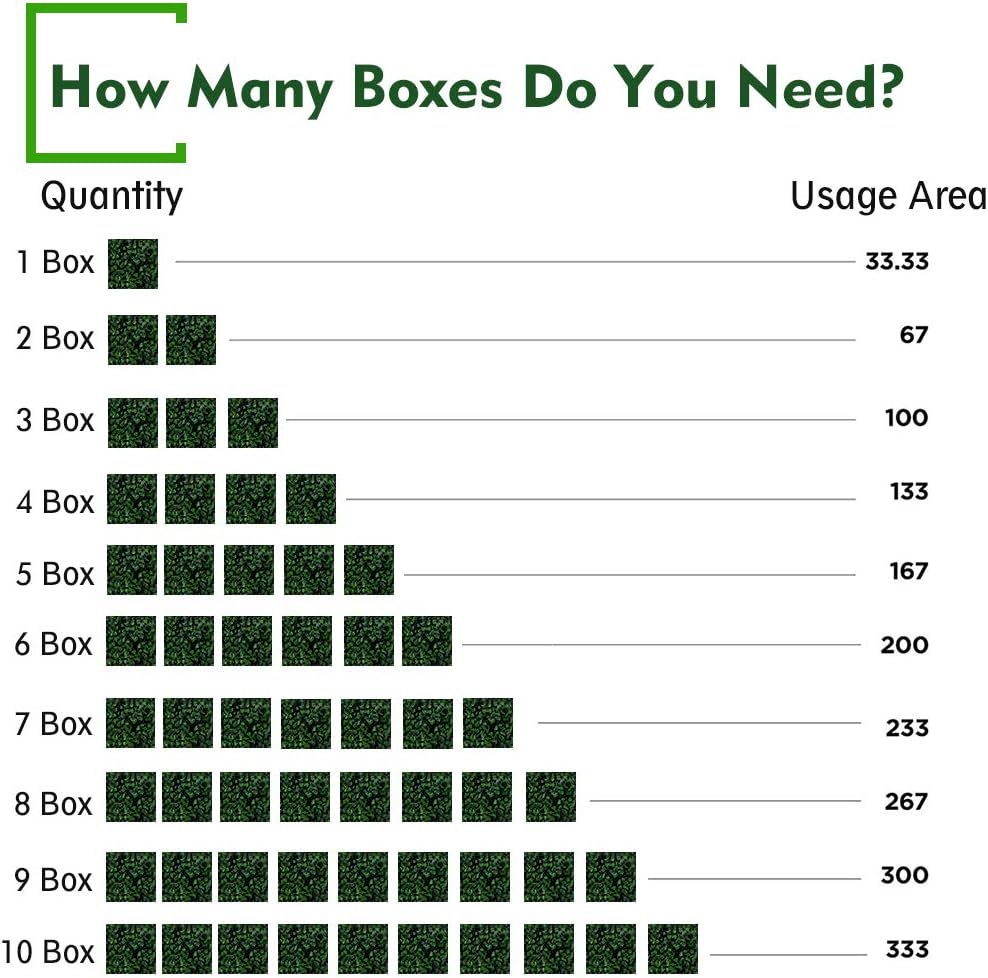Click the last grass tile in 5 Box row
988x978 pixels.
[369, 570]
